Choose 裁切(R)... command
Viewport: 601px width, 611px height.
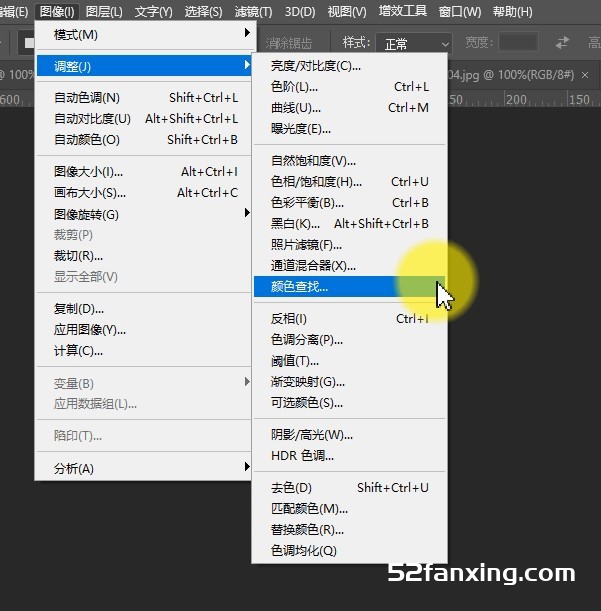click(144, 256)
